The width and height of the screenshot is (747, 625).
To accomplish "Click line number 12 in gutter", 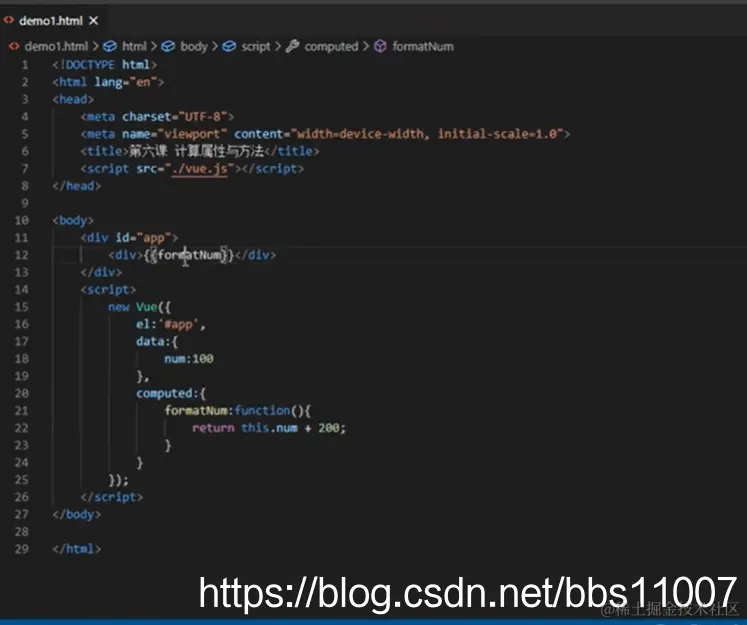I will click(21, 255).
